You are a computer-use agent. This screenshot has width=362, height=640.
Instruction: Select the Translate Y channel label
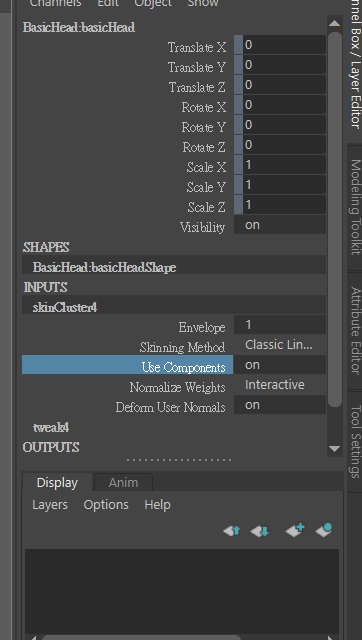[197, 67]
